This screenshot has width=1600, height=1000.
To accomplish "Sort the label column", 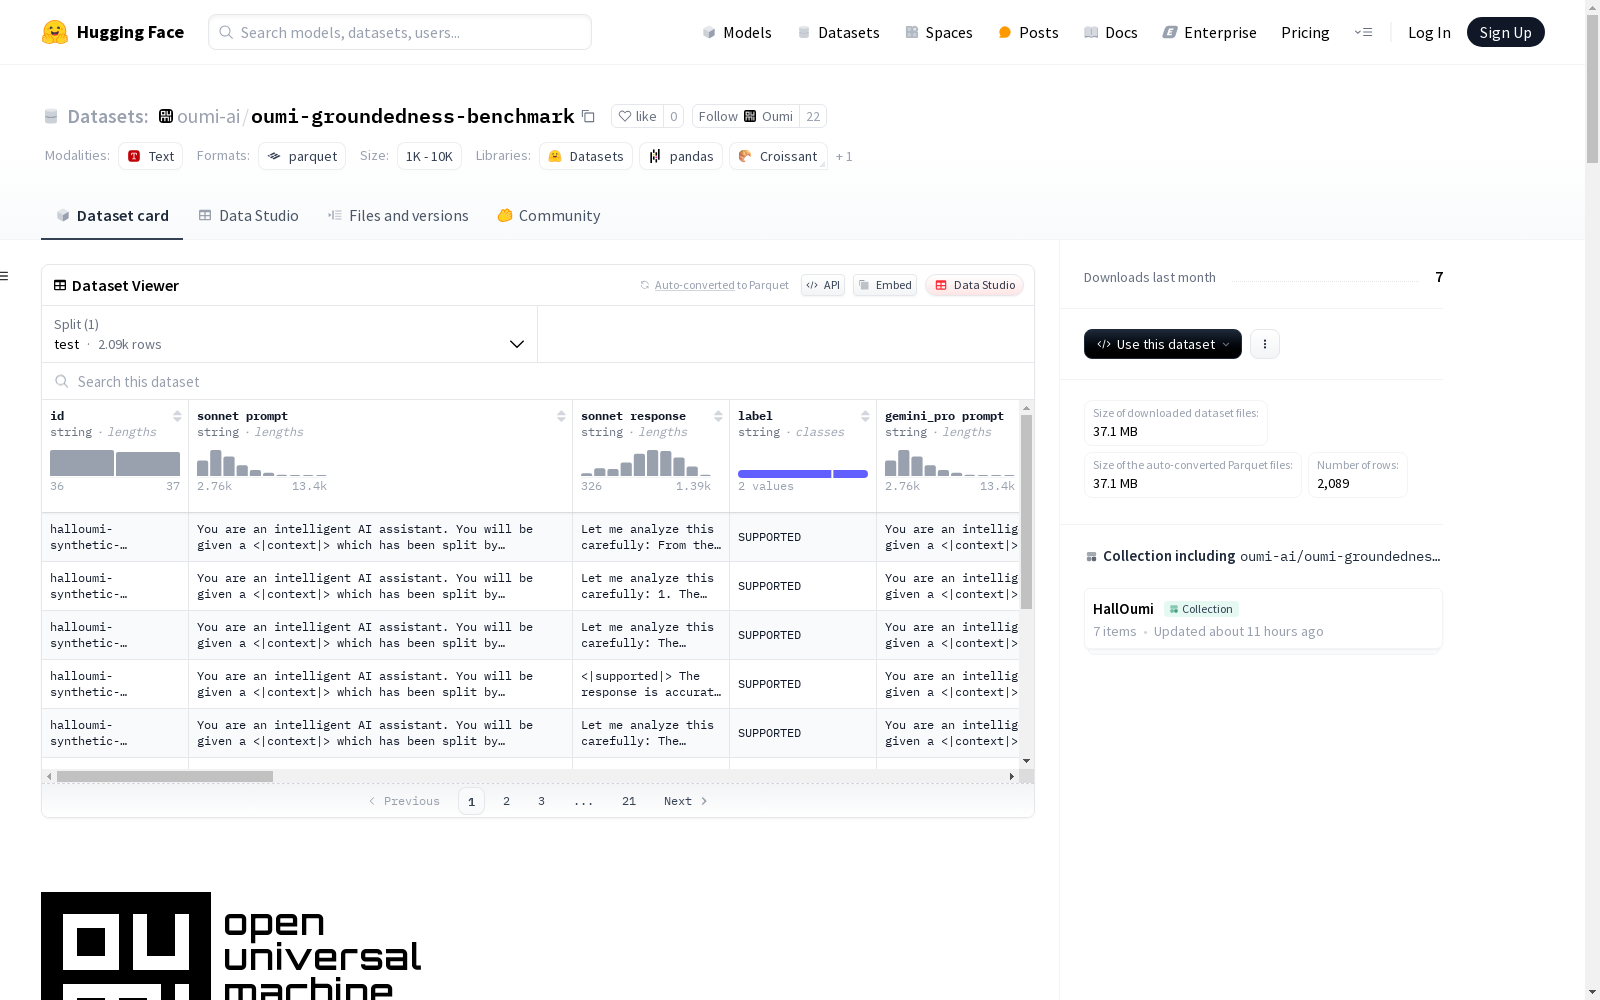I will (x=865, y=416).
